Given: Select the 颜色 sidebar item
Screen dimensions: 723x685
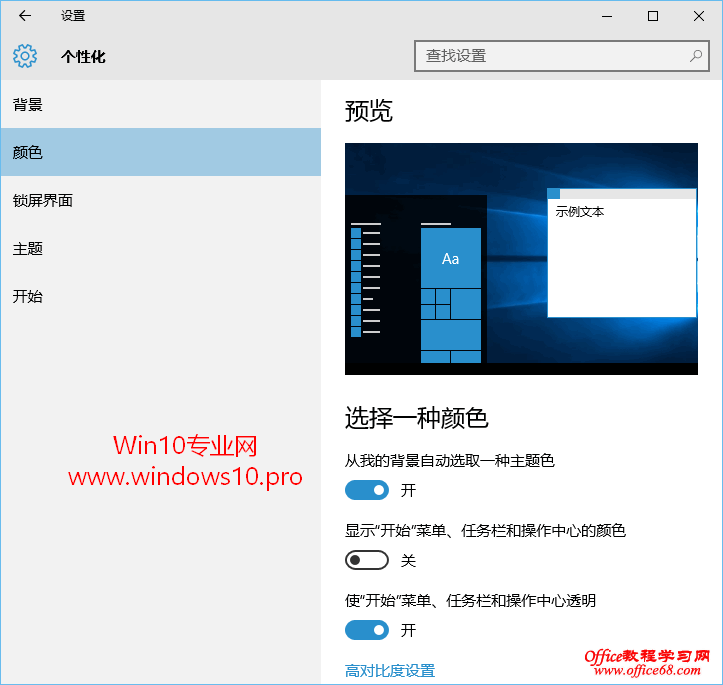Looking at the screenshot, I should click(160, 152).
